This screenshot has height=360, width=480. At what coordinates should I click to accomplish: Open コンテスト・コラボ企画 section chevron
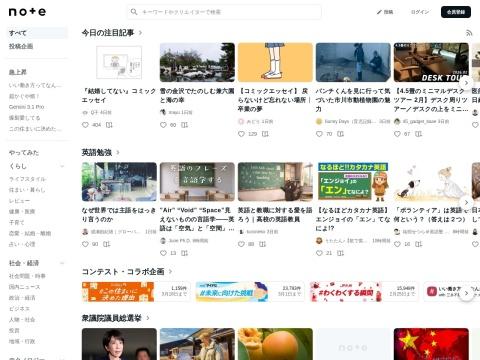[170, 272]
